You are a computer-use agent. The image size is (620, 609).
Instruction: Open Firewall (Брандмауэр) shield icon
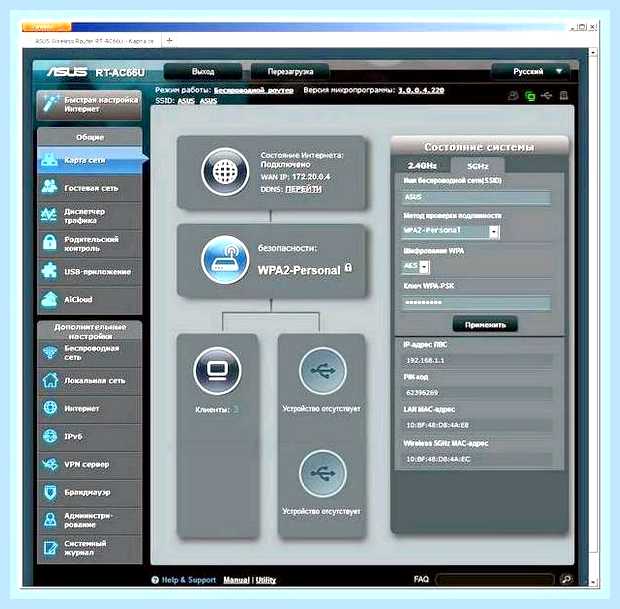tap(50, 492)
